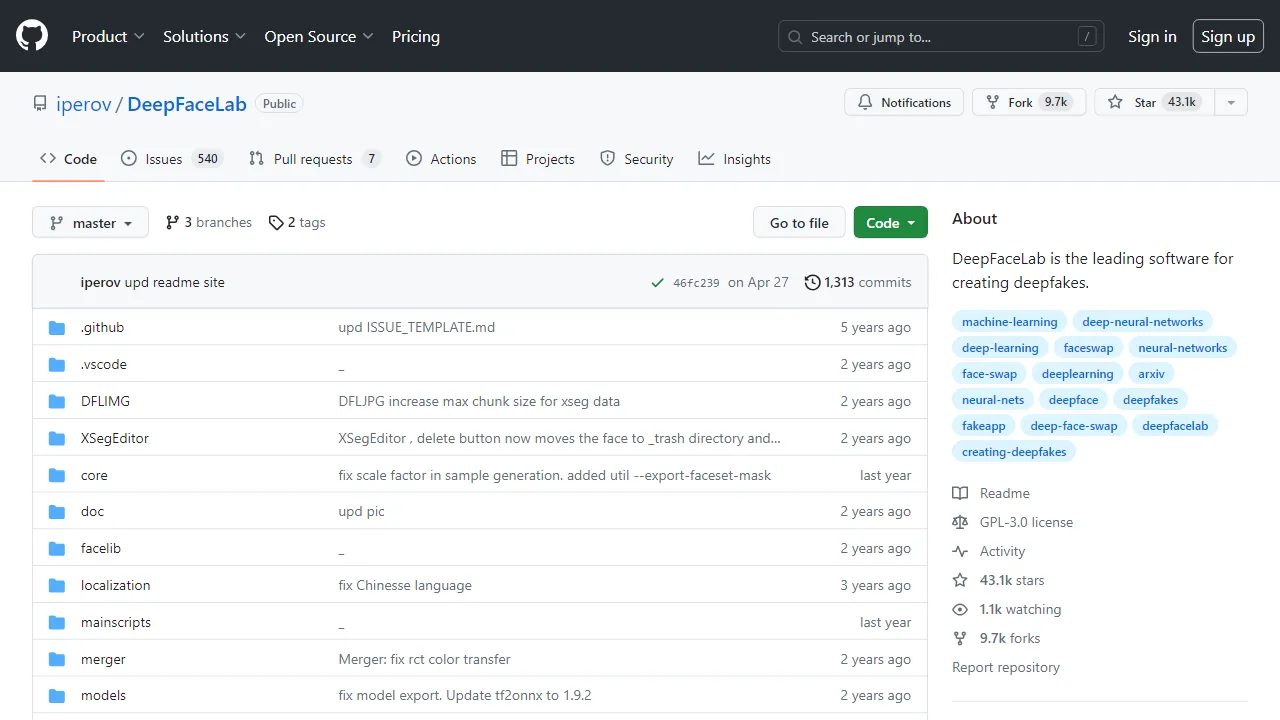This screenshot has width=1280, height=720.
Task: Focus the Search or jump to field
Action: pos(941,37)
